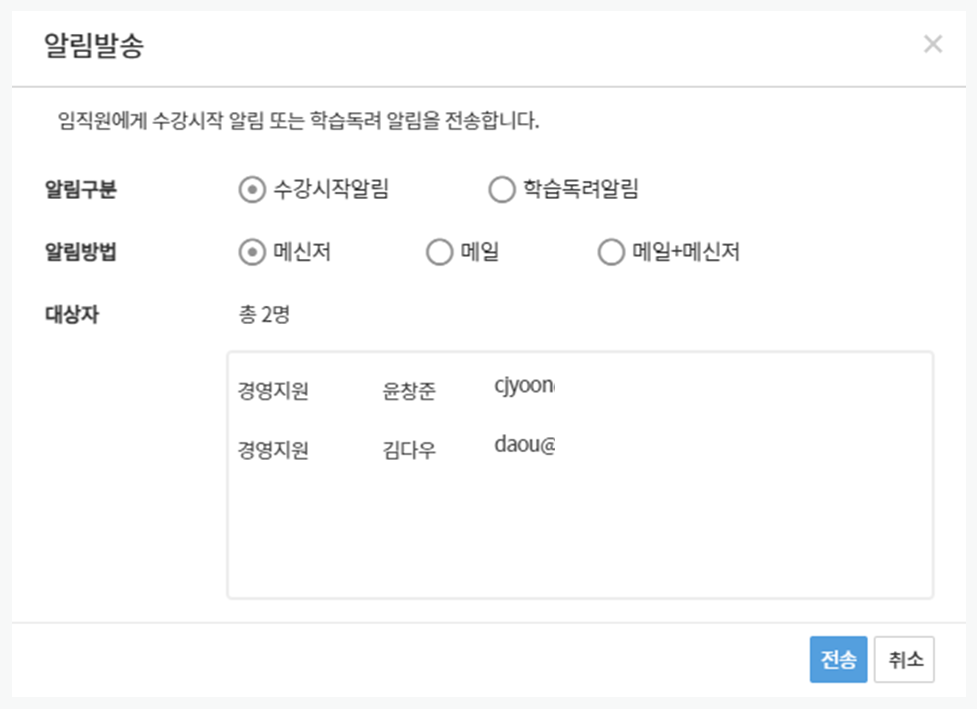Select the 학습독려알림 radio button
Viewport: 977px width, 709px height.
(x=500, y=188)
